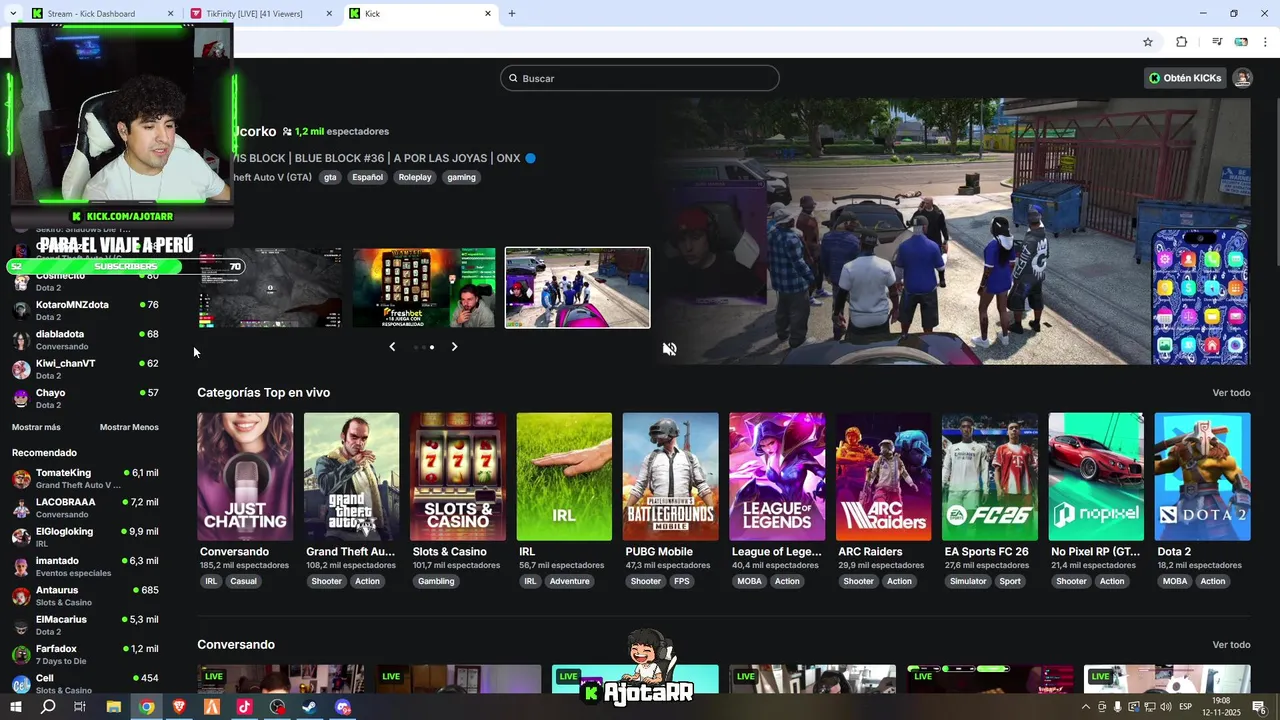Image resolution: width=1280 pixels, height=720 pixels.
Task: Collapse followed list with Mostrar Menos
Action: click(x=129, y=427)
